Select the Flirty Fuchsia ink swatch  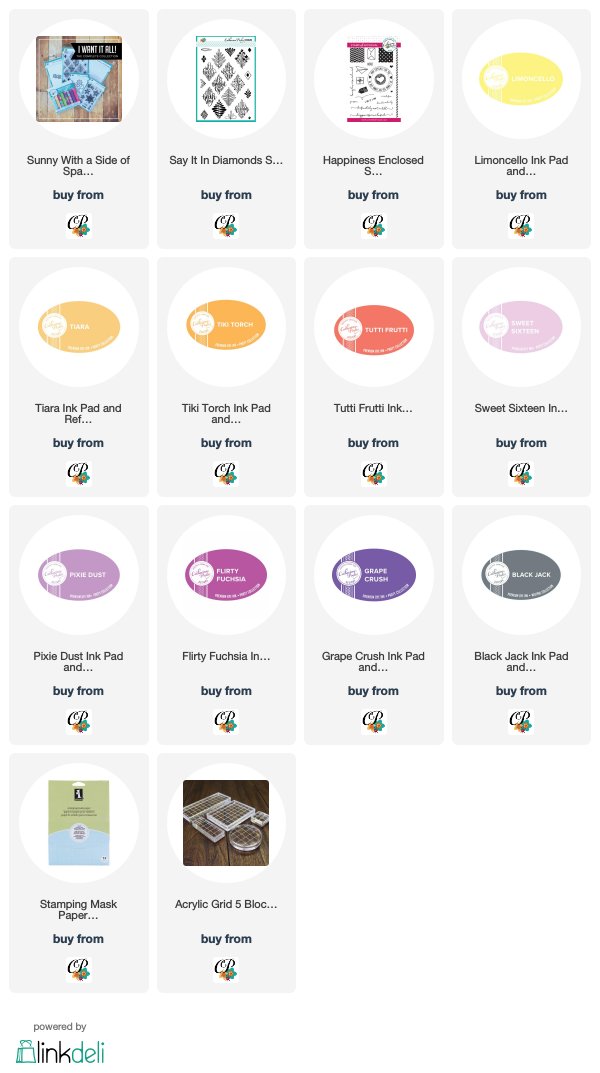pyautogui.click(x=226, y=575)
